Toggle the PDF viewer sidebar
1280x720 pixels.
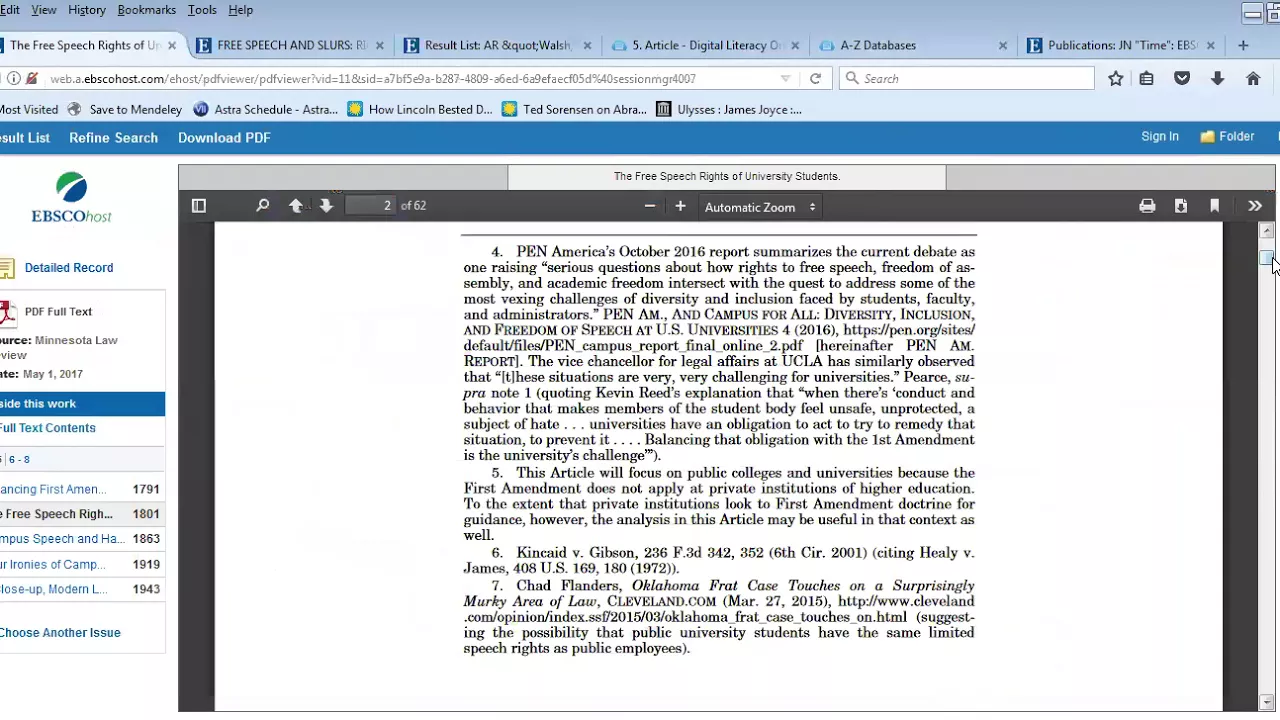[x=199, y=206]
